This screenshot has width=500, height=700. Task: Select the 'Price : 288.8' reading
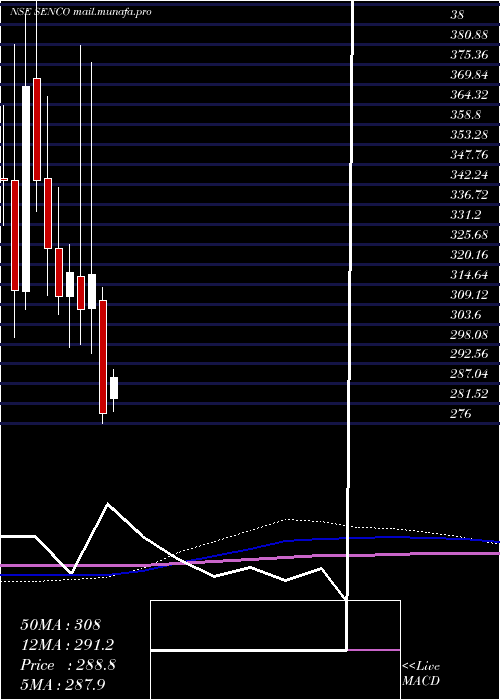[x=68, y=665]
